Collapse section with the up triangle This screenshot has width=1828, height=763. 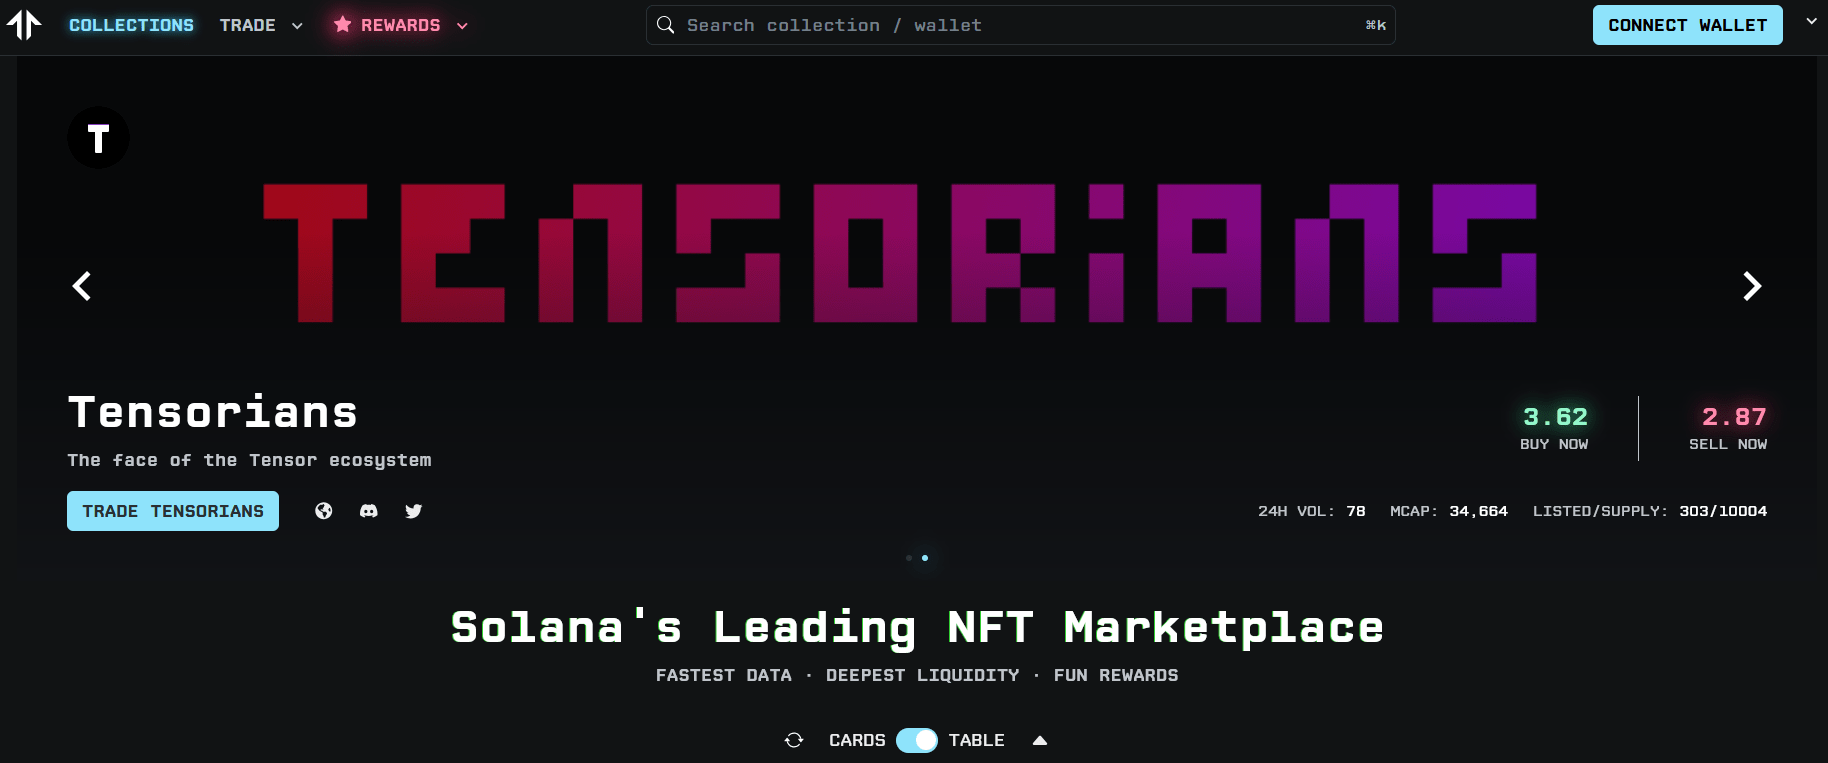click(x=1040, y=740)
